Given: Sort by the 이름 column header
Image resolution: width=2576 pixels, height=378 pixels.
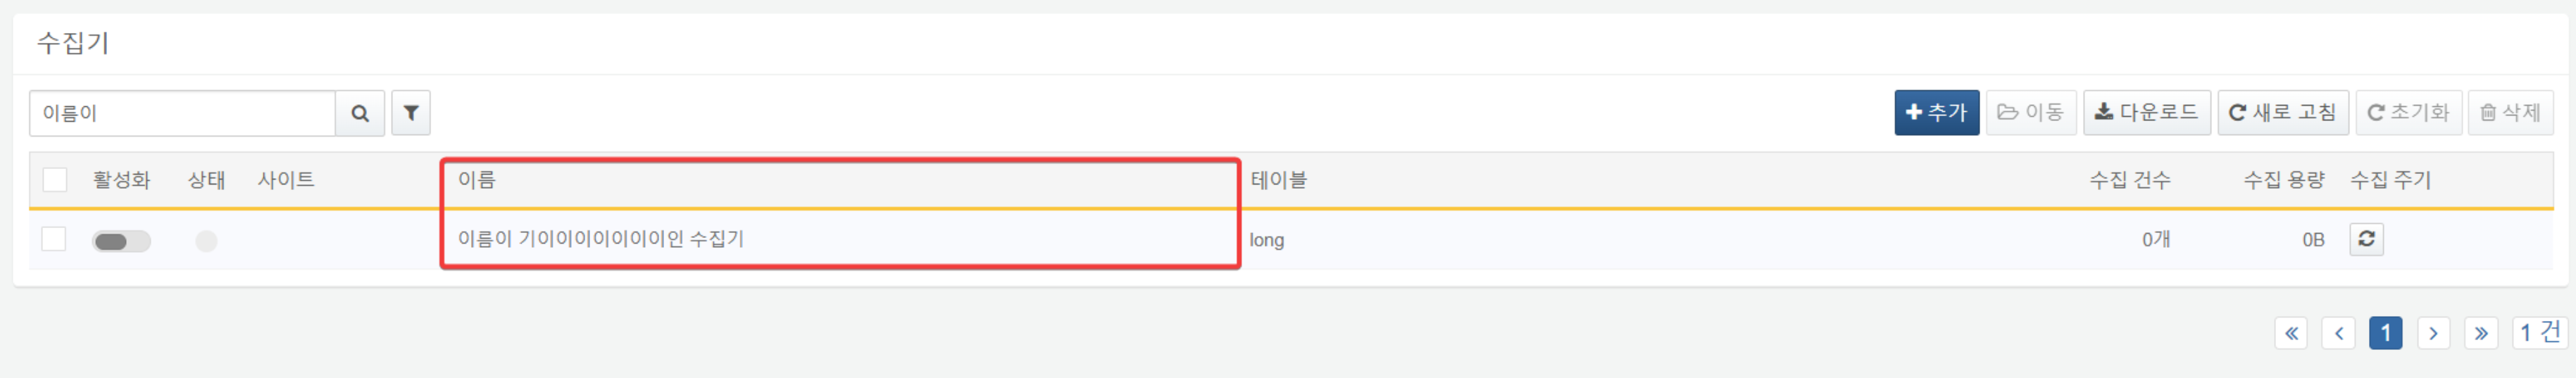Looking at the screenshot, I should (x=476, y=180).
